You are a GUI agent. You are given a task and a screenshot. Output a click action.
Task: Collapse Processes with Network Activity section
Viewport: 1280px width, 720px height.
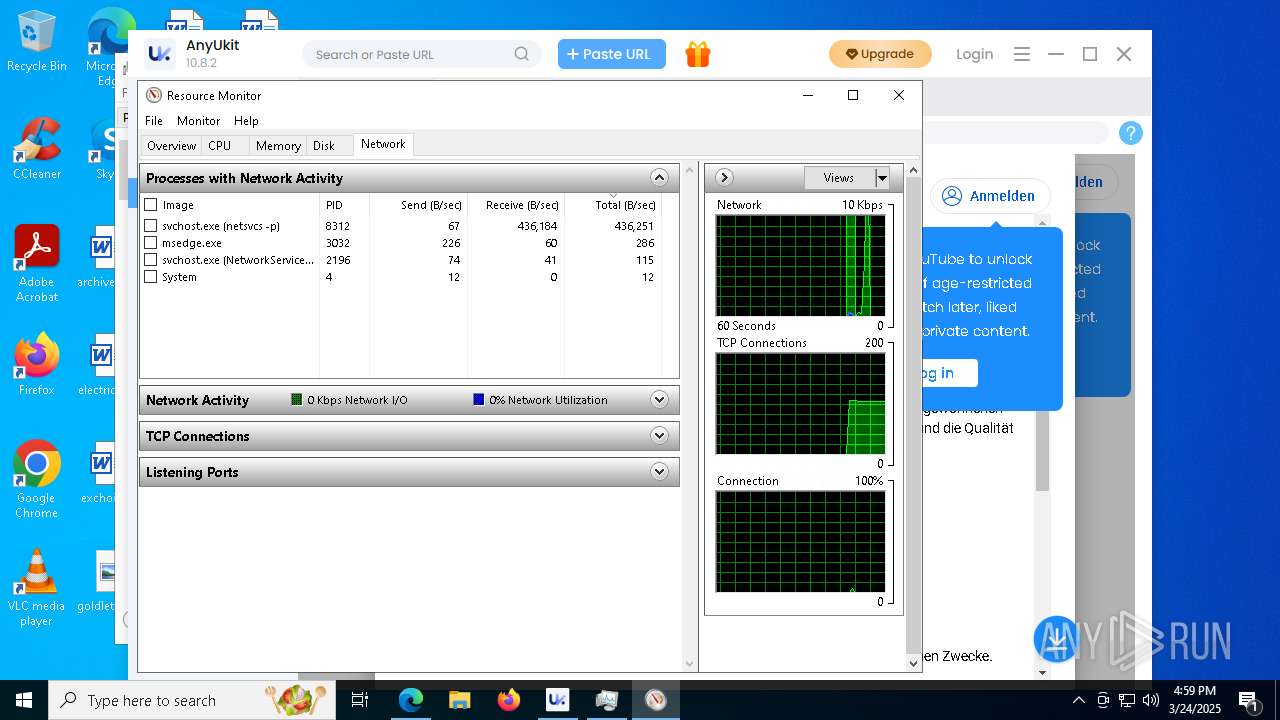(x=659, y=178)
